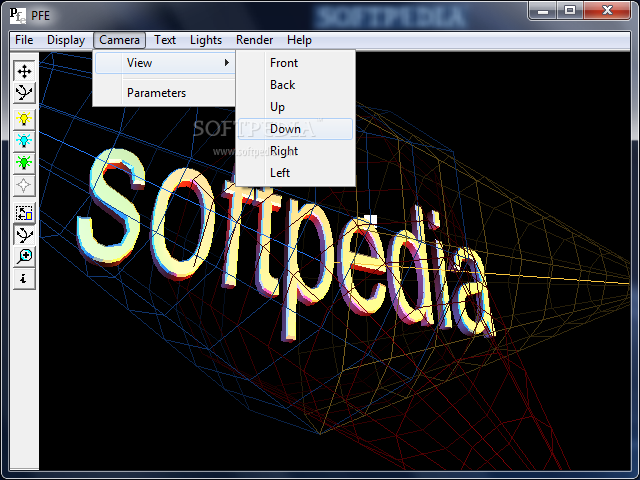The image size is (640, 480).
Task: Toggle the cyan light bulb
Action: [24, 141]
